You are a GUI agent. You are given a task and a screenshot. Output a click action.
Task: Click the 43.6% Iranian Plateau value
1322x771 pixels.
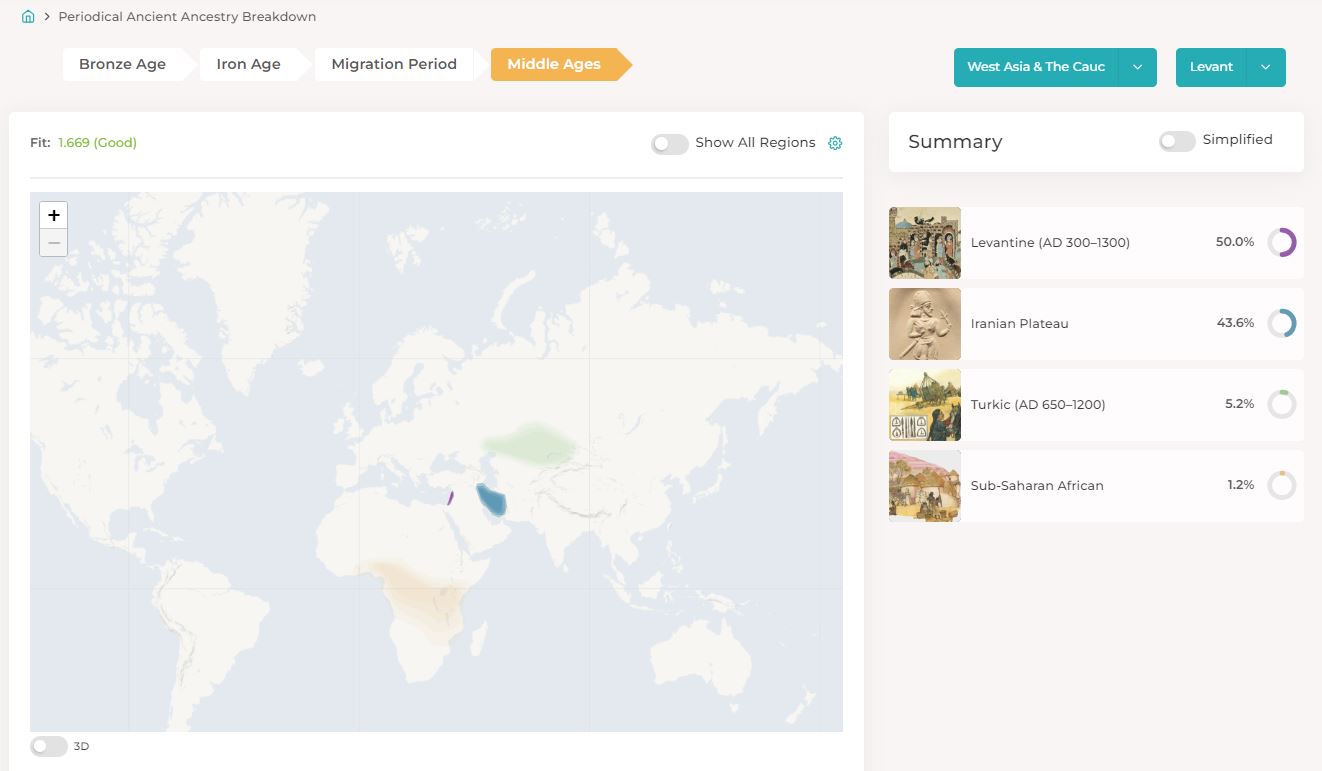(x=1235, y=323)
